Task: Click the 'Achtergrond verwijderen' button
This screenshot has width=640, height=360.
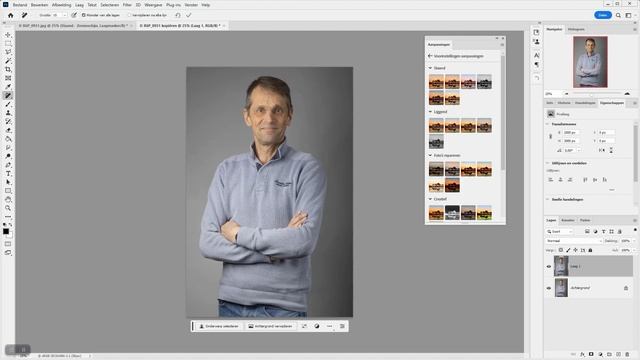Action: pyautogui.click(x=270, y=326)
